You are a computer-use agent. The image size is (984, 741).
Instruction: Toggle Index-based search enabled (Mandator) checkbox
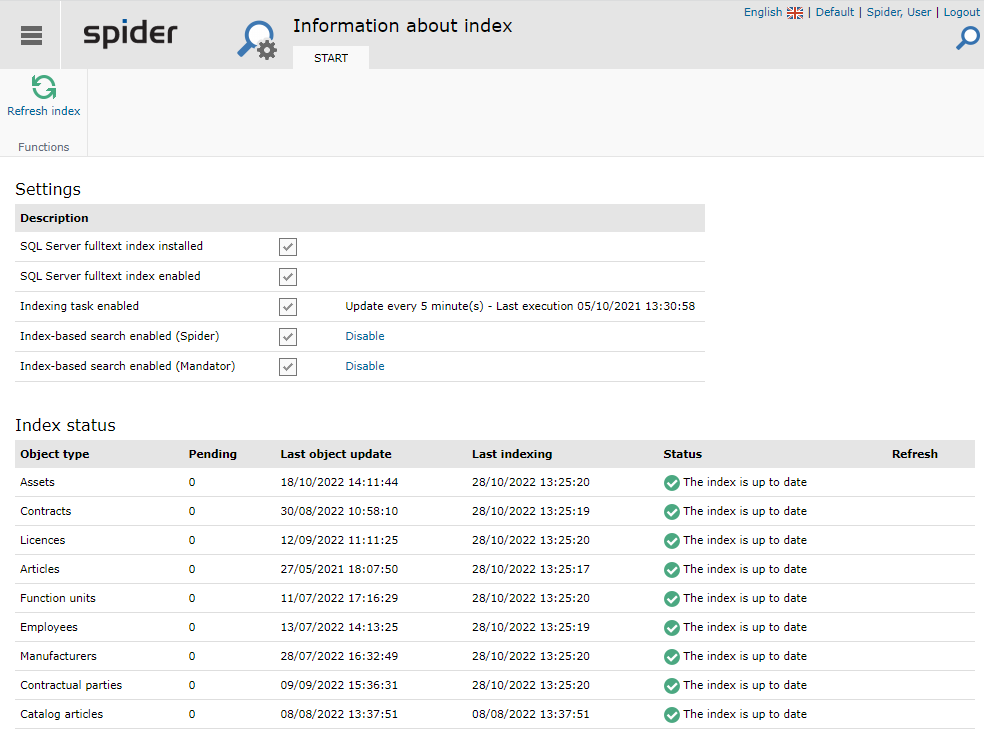288,366
